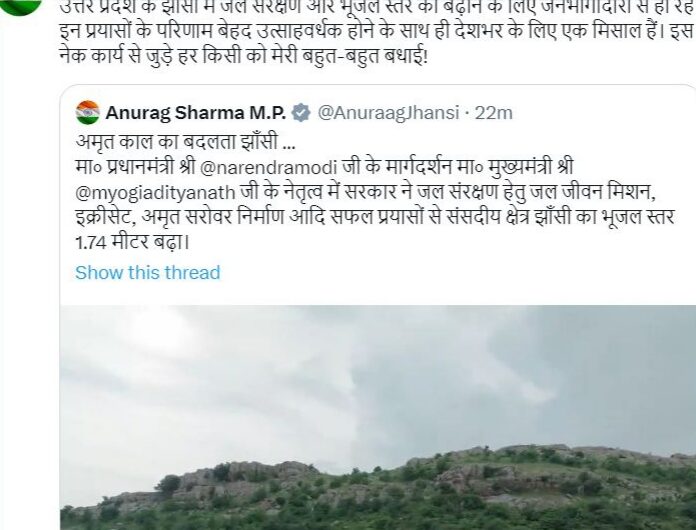Visit the @AnuraagJhansi handle
This screenshot has width=696, height=530.
click(388, 113)
